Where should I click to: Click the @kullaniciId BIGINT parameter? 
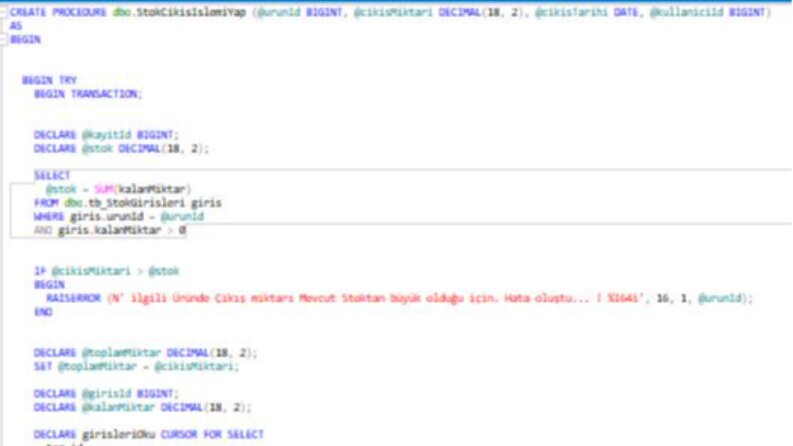(x=708, y=12)
